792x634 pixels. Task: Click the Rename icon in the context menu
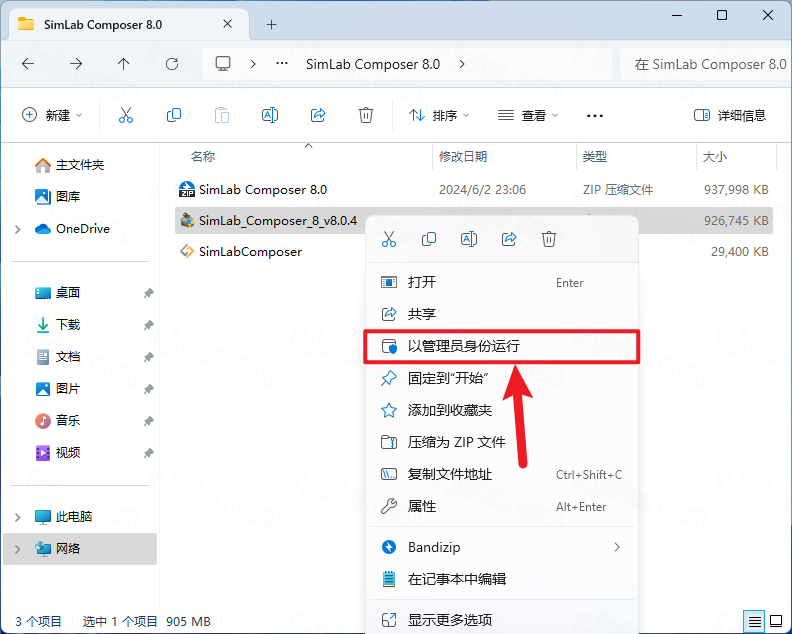click(469, 239)
